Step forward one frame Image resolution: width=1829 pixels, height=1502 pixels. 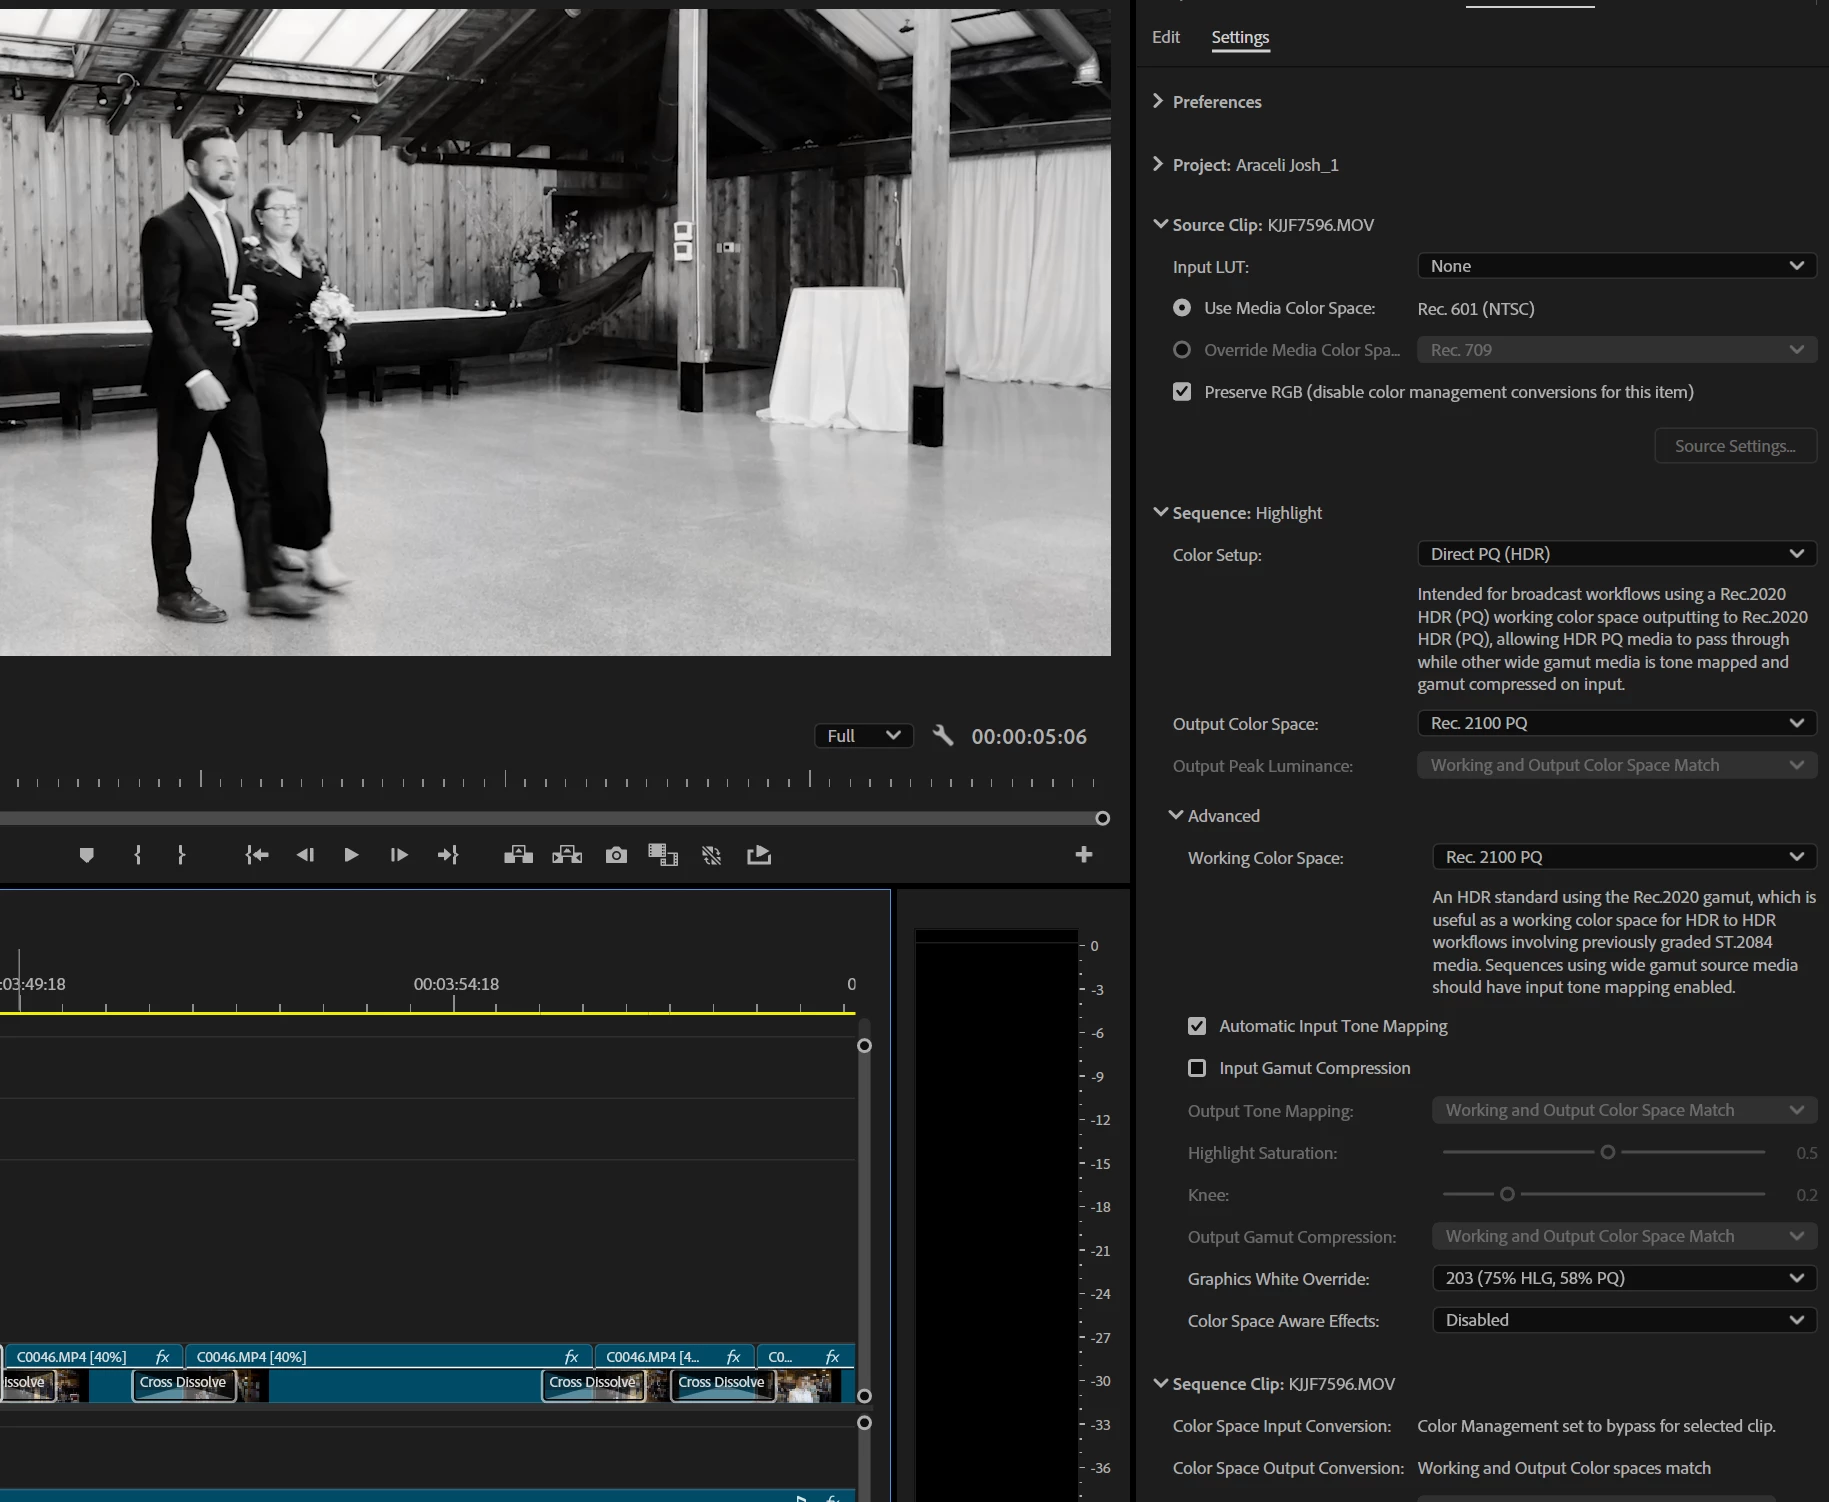pyautogui.click(x=399, y=855)
